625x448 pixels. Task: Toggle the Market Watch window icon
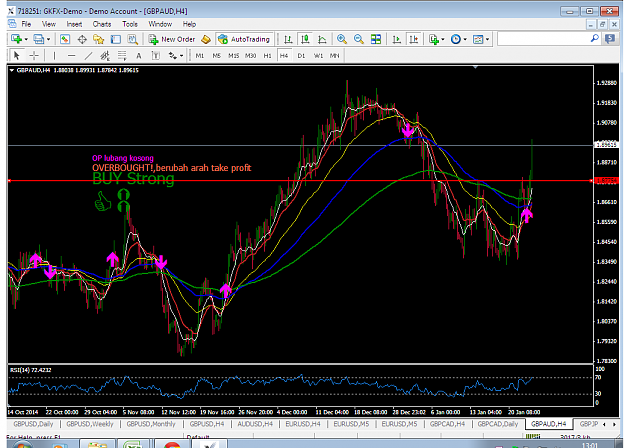click(65, 39)
